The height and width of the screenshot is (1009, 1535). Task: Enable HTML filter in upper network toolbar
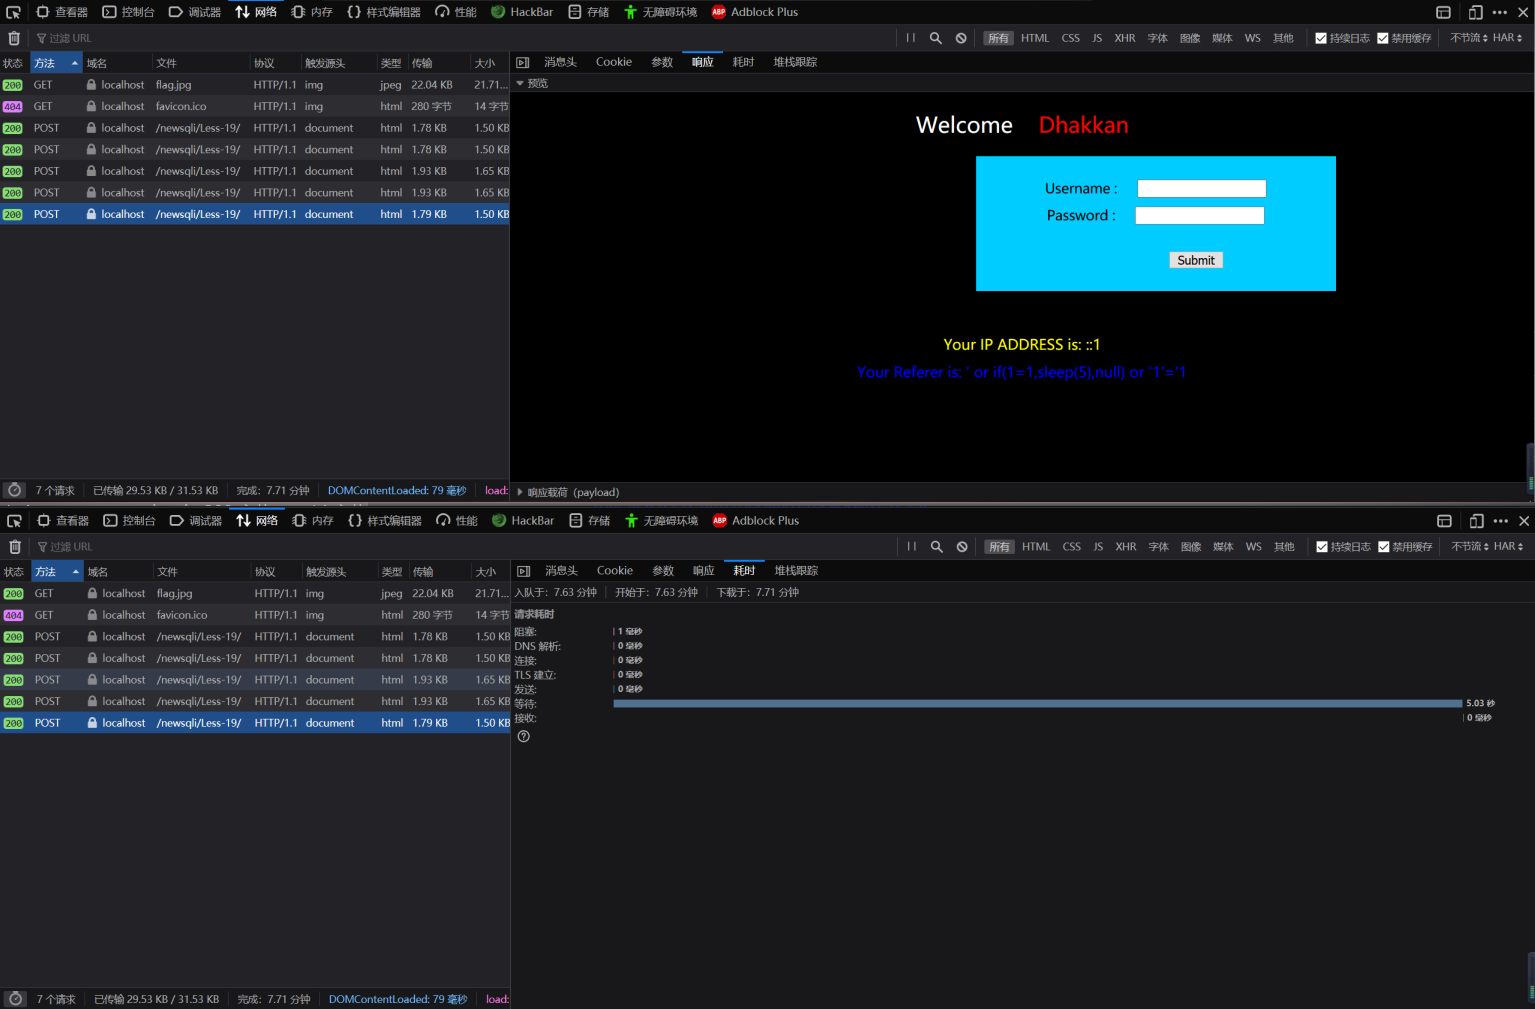pos(1035,38)
